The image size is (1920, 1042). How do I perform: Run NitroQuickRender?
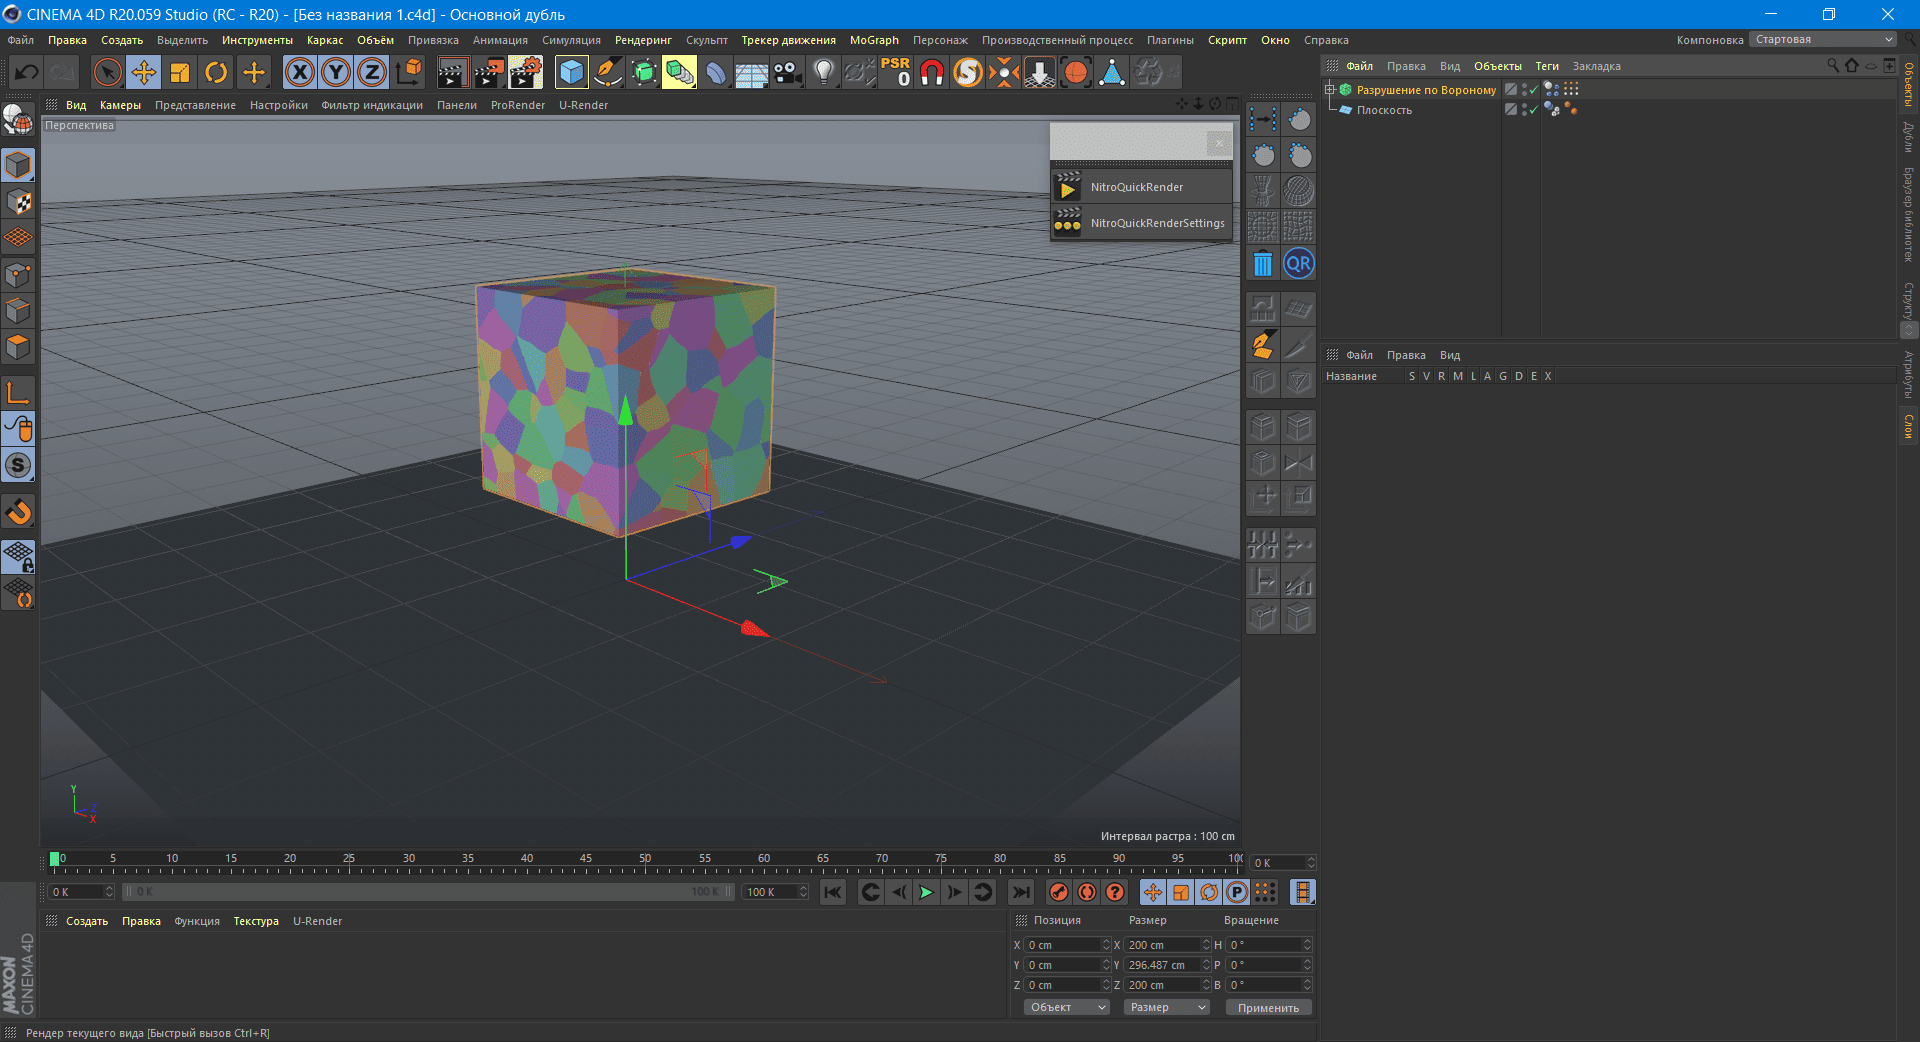[x=1141, y=187]
